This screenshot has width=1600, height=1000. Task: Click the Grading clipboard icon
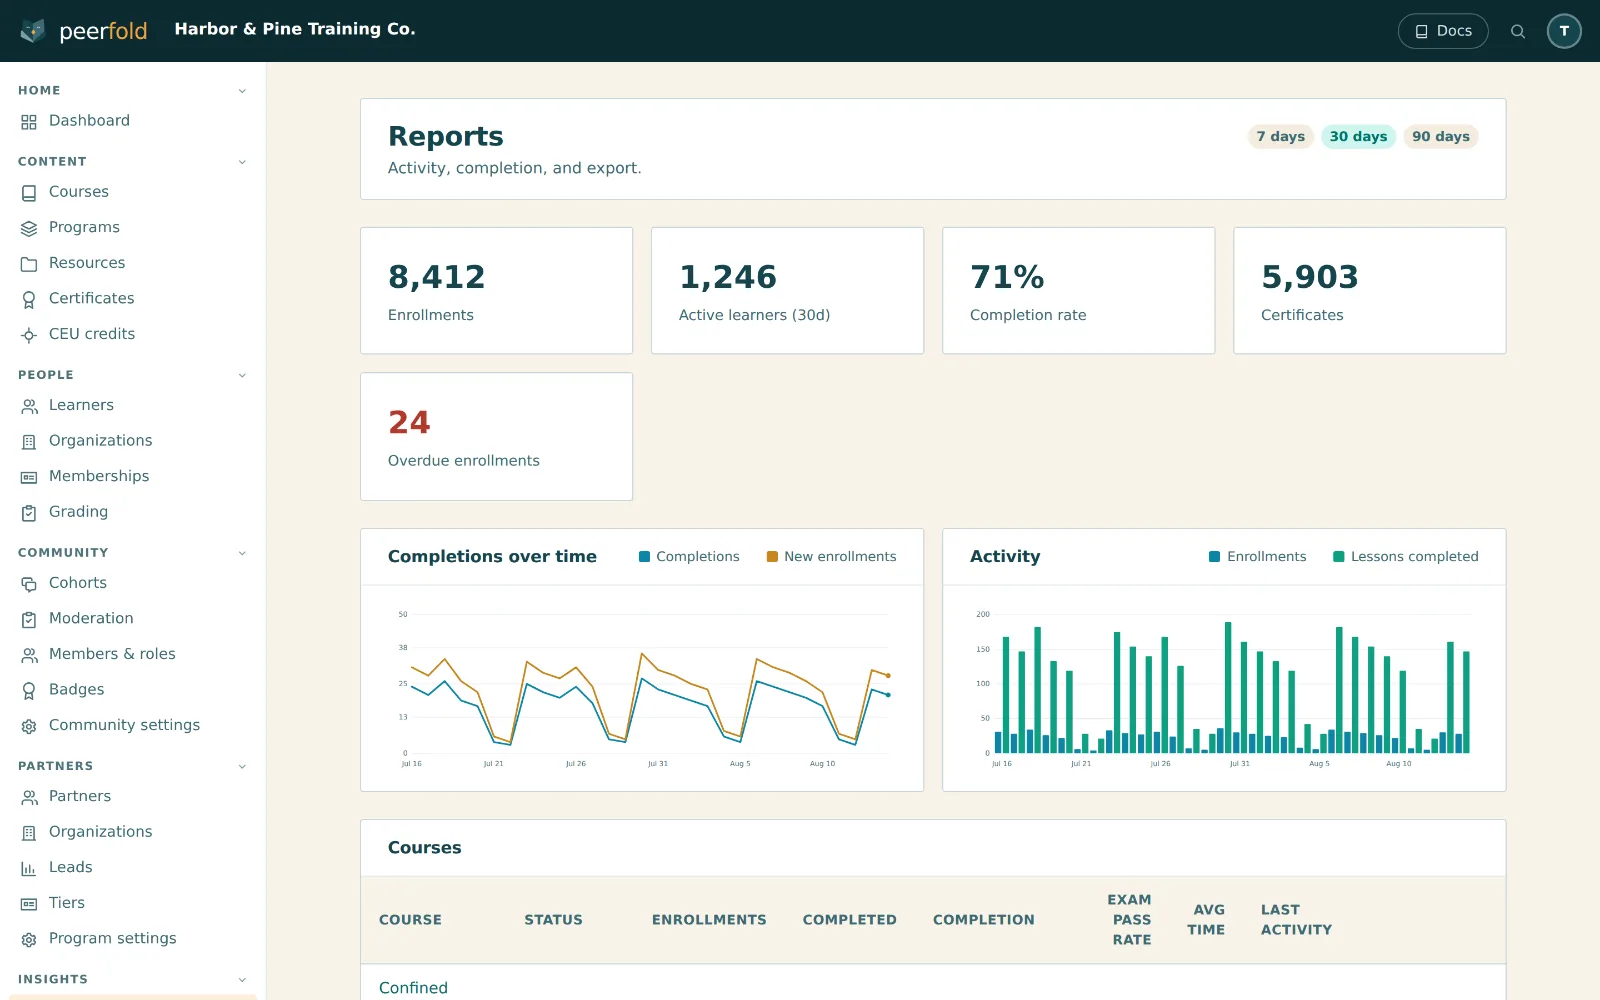click(x=29, y=512)
